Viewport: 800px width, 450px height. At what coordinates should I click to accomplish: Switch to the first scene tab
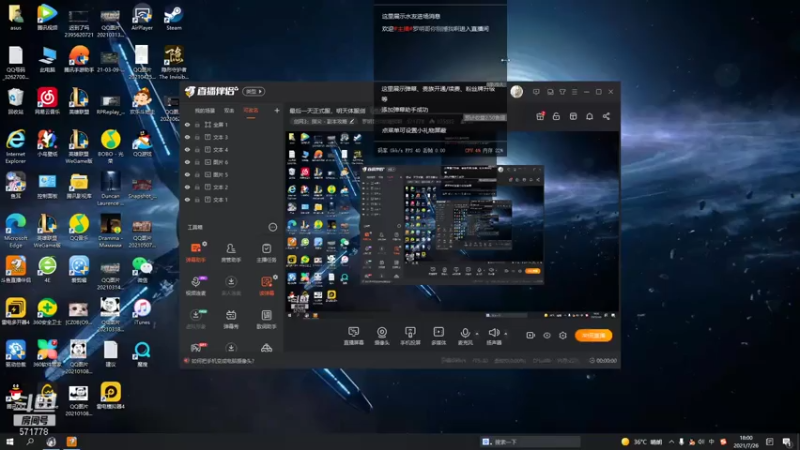pos(204,110)
